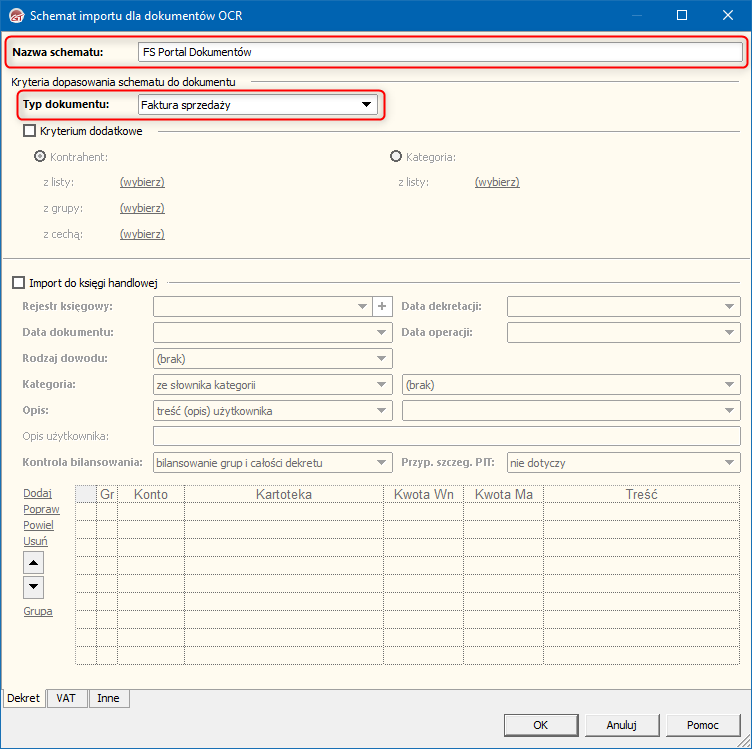Click the Powiel link

[x=38, y=525]
